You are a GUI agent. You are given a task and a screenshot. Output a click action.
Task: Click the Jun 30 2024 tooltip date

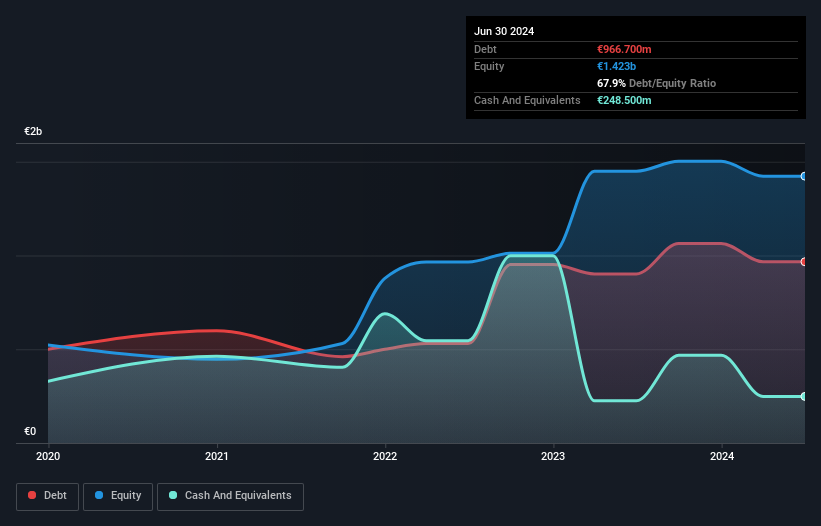(504, 31)
